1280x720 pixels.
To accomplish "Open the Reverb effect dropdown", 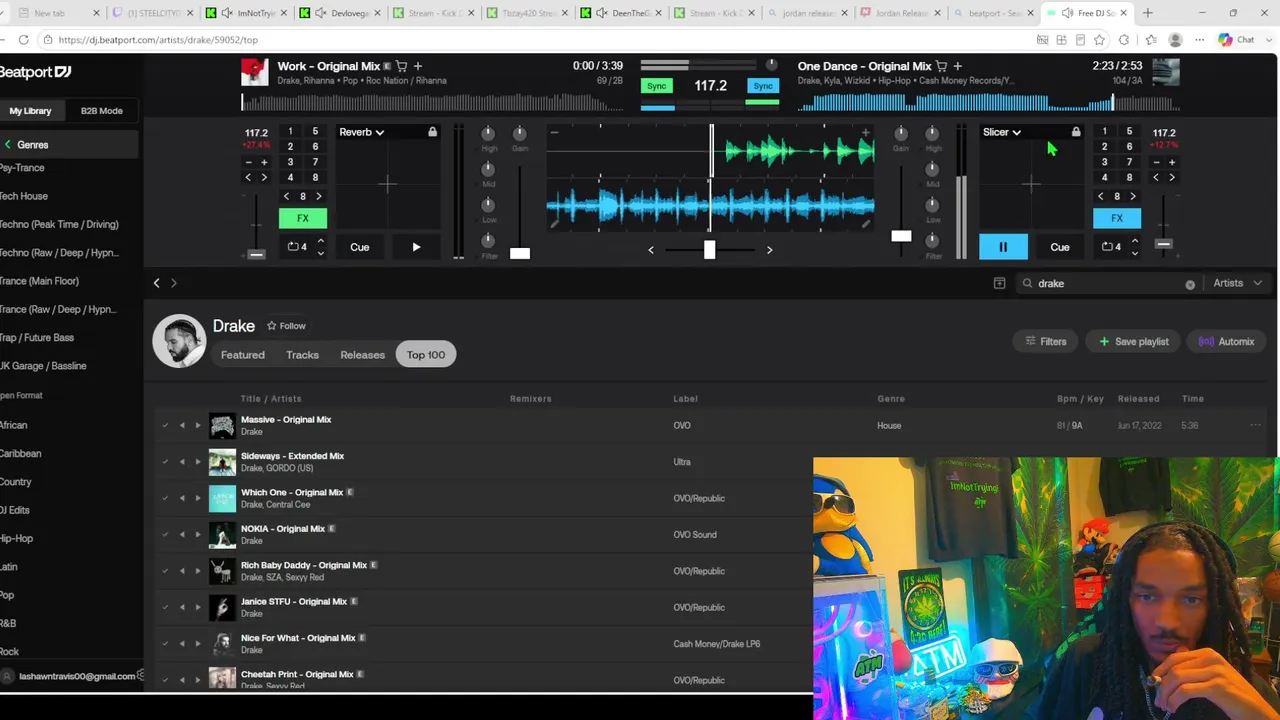I will 362,132.
